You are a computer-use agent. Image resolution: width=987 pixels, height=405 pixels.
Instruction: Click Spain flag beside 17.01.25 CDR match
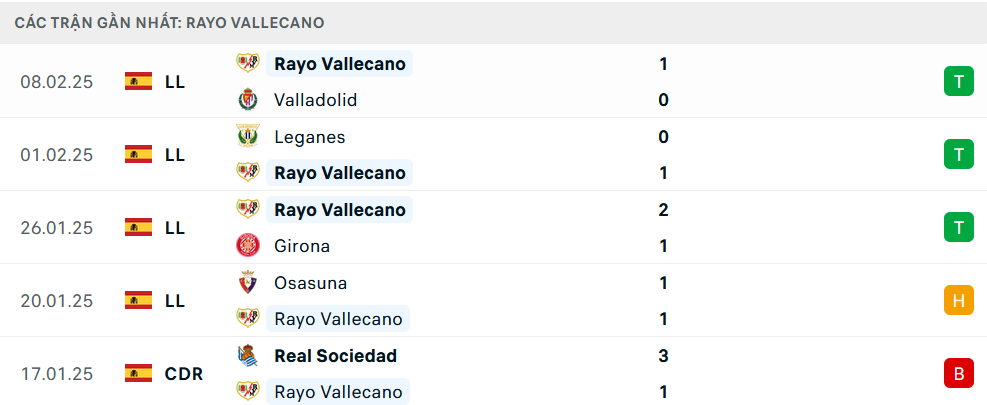[138, 374]
